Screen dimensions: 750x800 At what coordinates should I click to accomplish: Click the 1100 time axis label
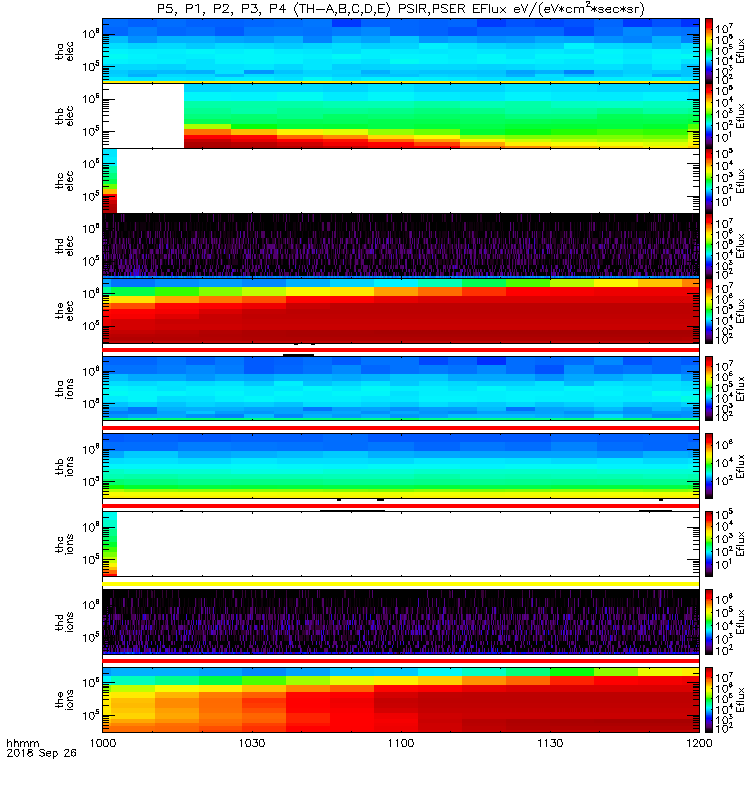[x=401, y=743]
